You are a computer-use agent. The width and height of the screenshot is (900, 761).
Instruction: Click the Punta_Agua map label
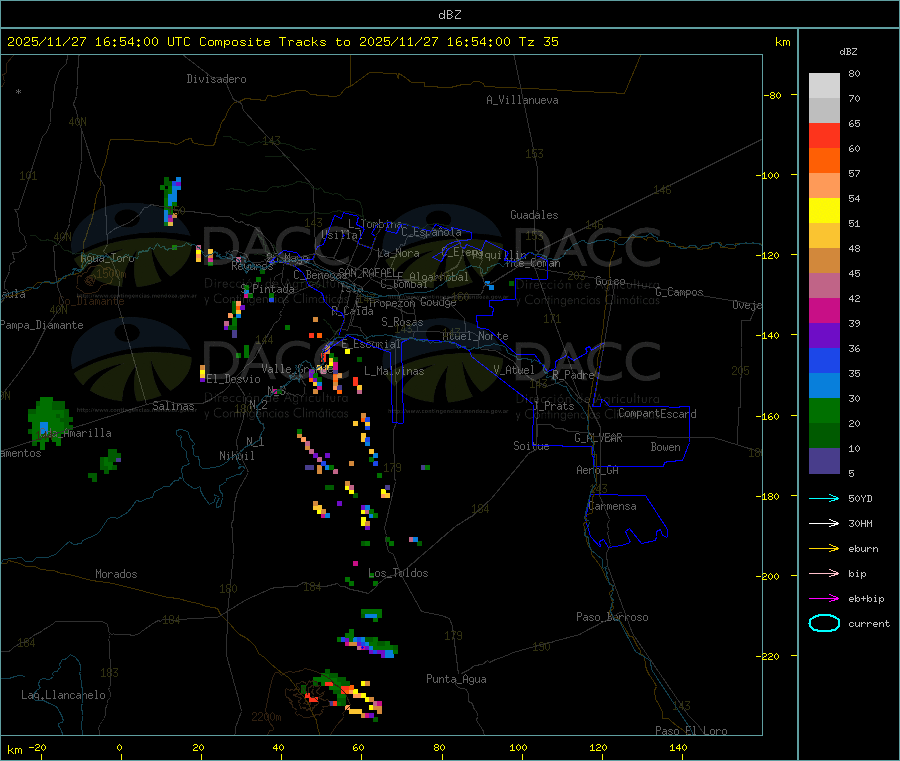pyautogui.click(x=456, y=679)
